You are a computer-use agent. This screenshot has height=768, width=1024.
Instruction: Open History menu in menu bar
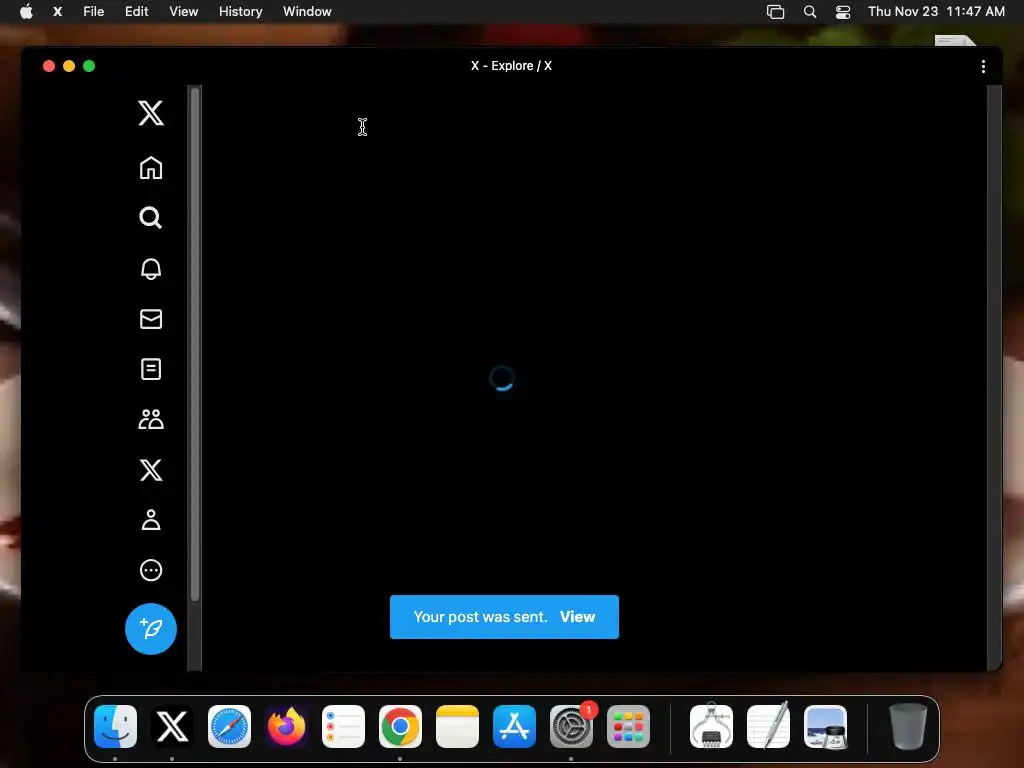pos(240,11)
